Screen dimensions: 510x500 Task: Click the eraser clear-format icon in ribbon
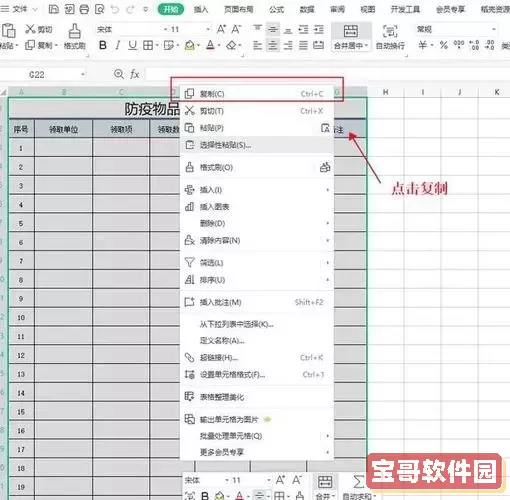point(231,45)
